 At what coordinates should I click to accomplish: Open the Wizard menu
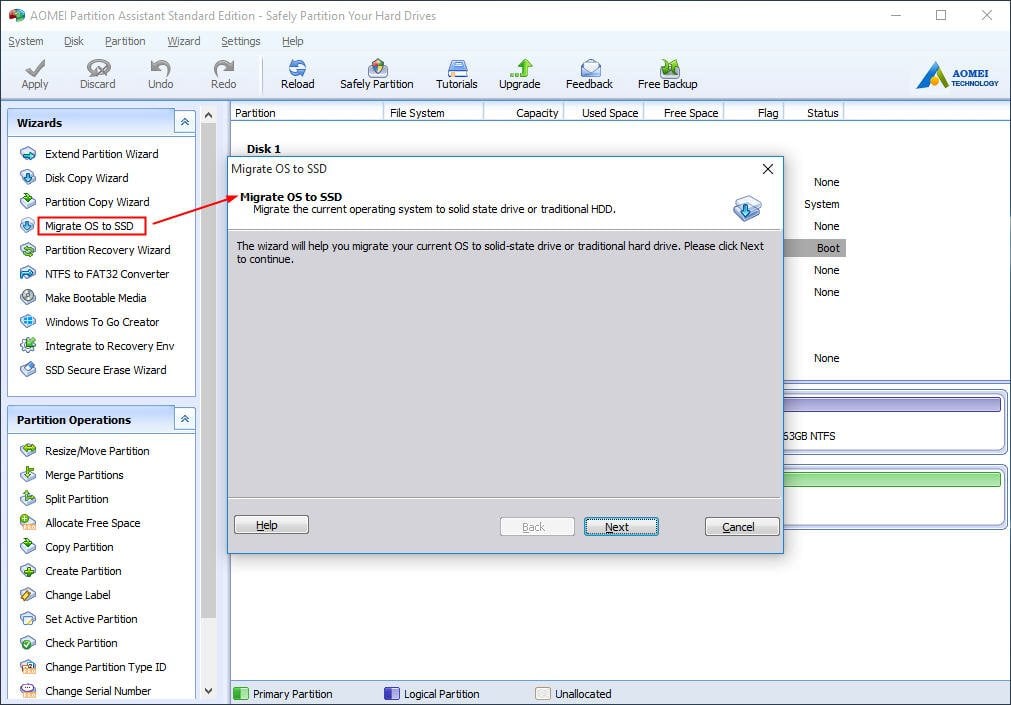[x=184, y=41]
